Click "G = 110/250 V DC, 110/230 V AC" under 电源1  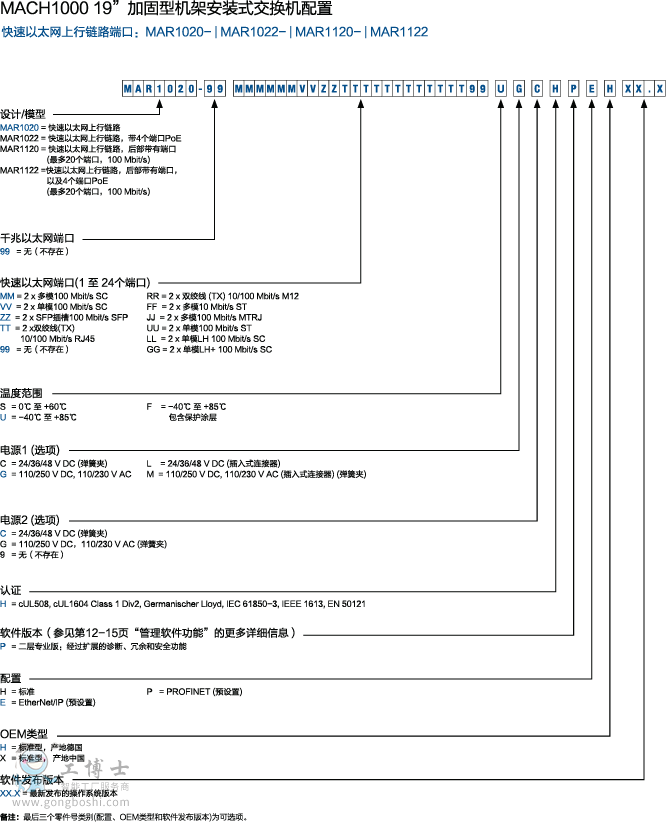coord(66,474)
